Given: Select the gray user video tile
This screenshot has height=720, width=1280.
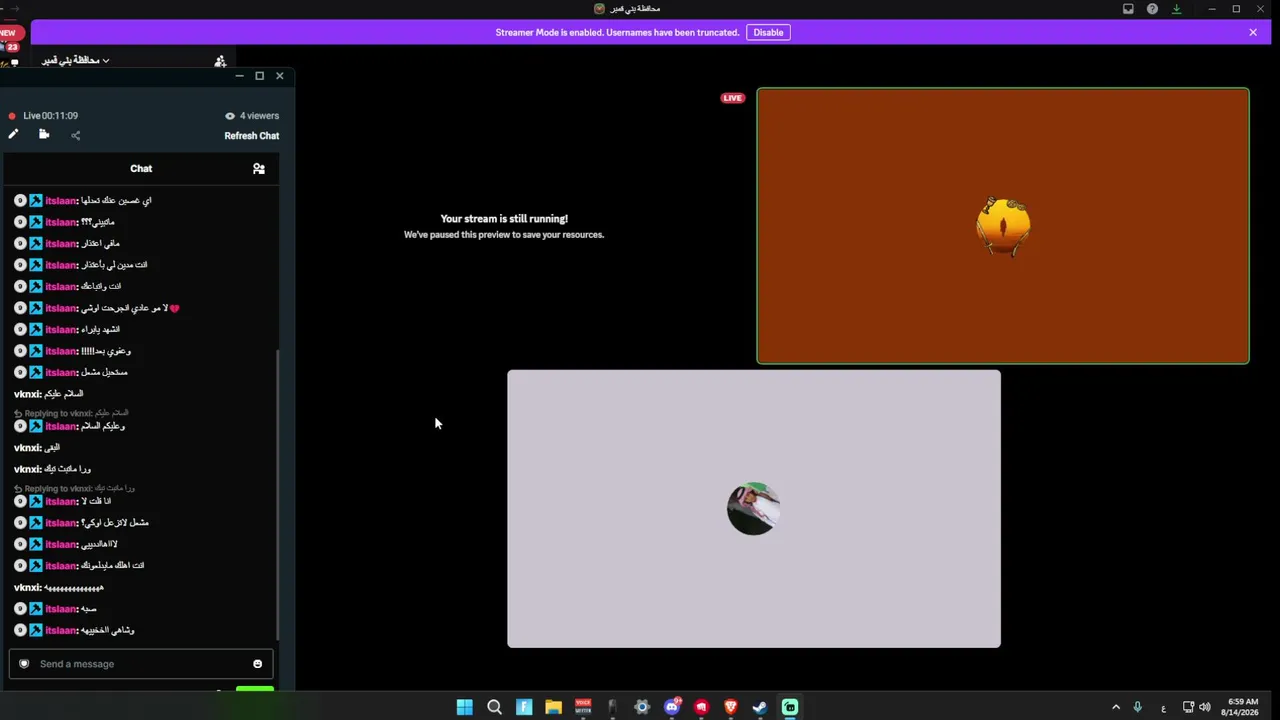Looking at the screenshot, I should 754,509.
